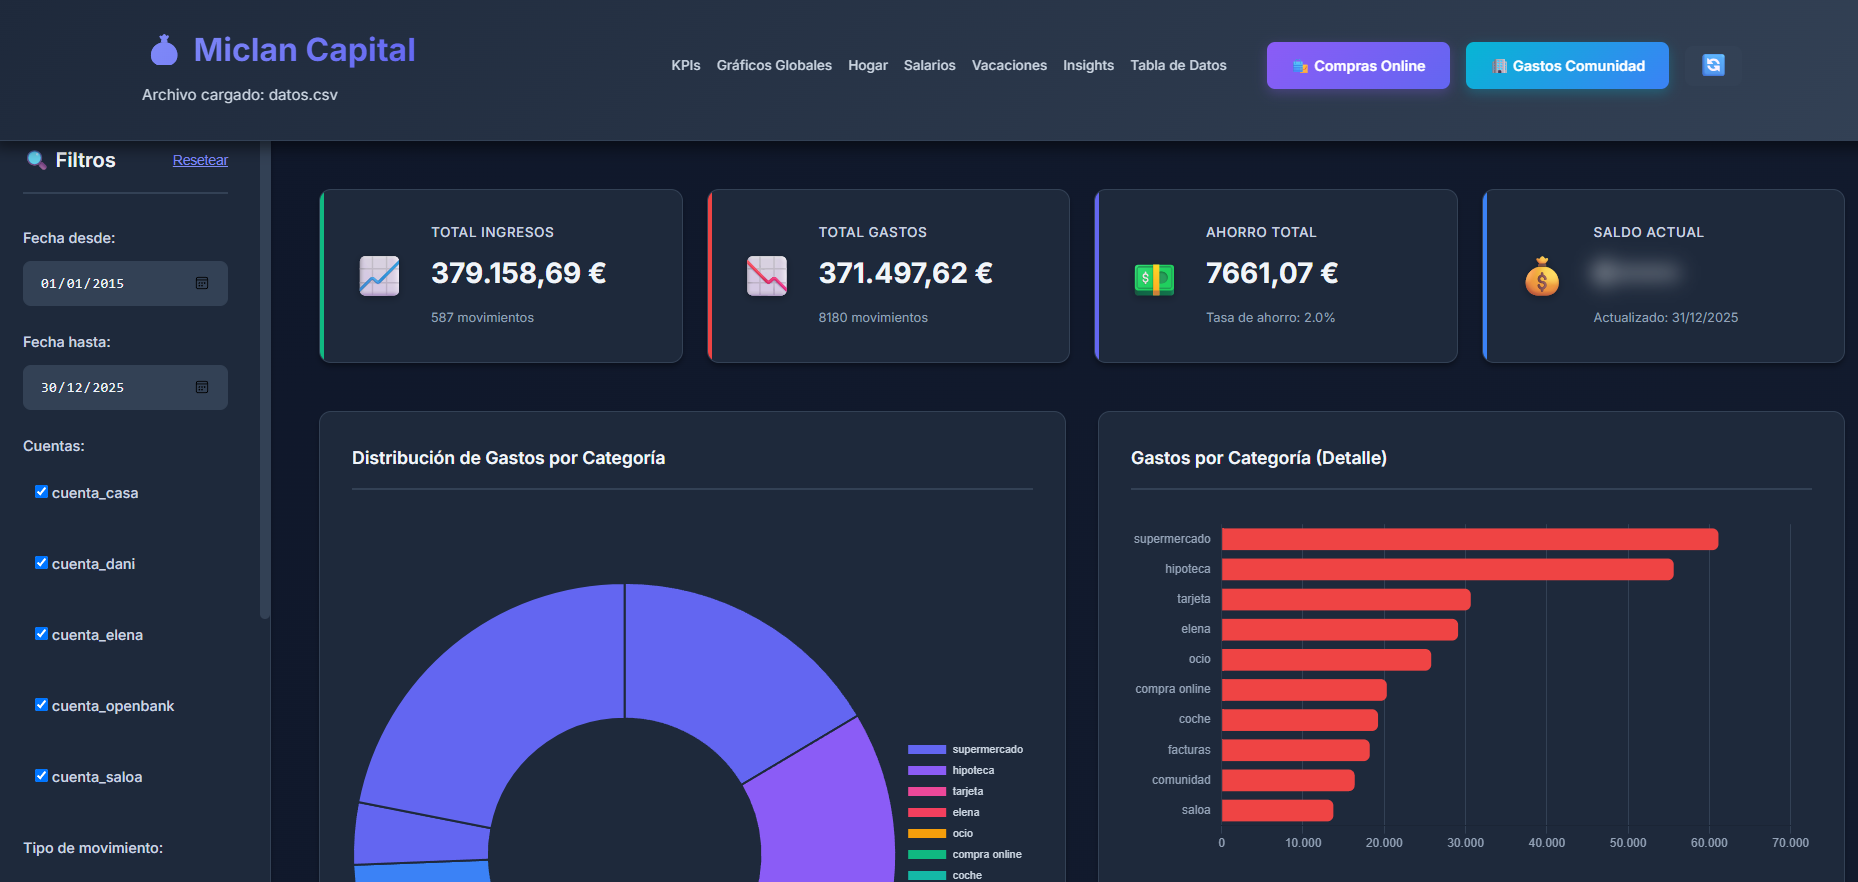This screenshot has width=1858, height=882.
Task: Open Gráficos Globales in the navigation
Action: click(774, 65)
